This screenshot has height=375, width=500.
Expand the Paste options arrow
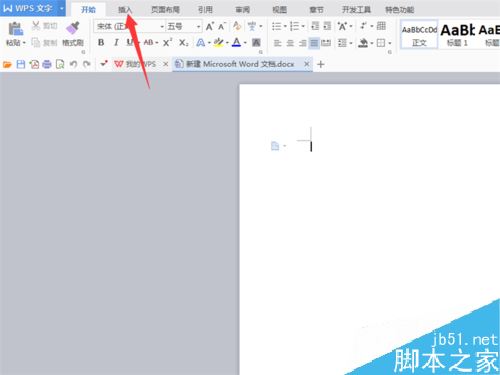point(24,43)
